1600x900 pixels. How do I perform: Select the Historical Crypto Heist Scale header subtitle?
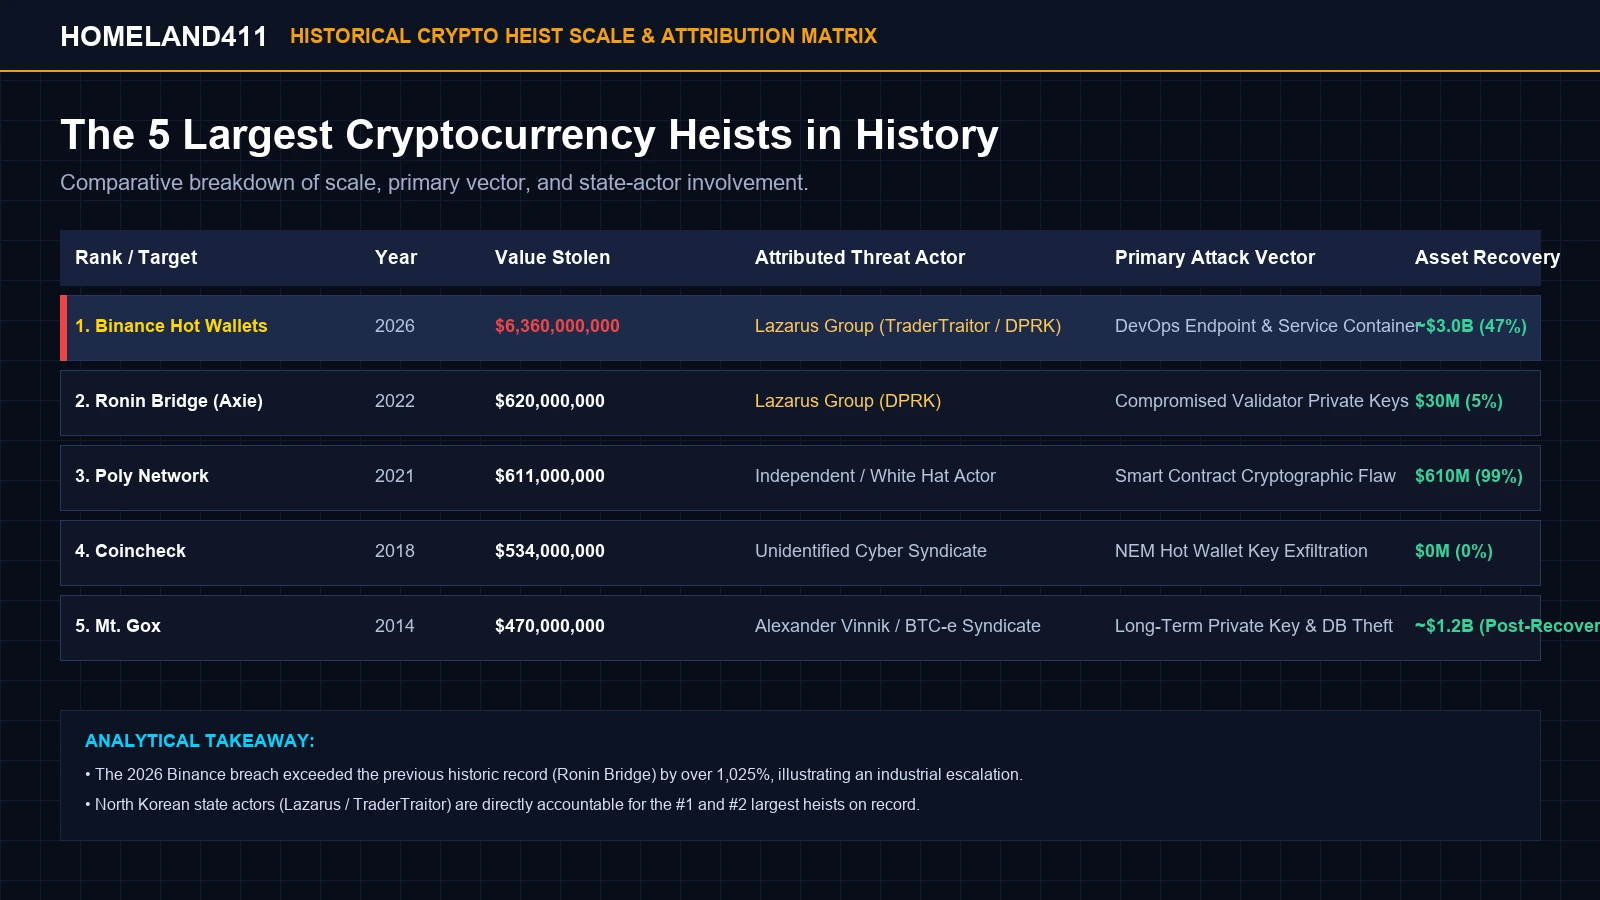point(583,36)
